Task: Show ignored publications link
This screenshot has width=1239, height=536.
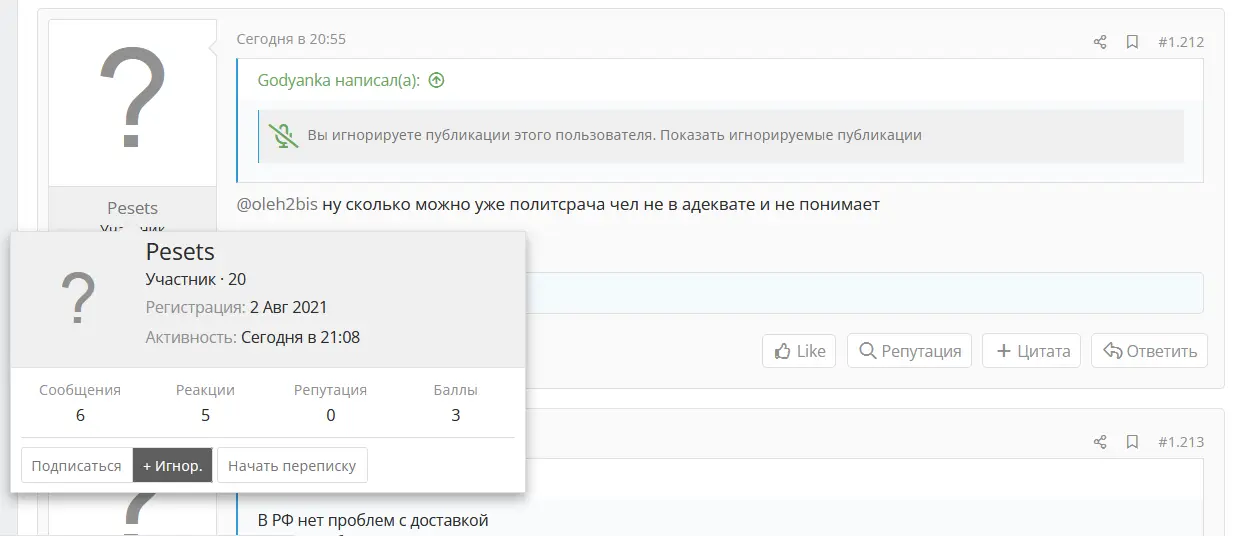Action: 792,135
